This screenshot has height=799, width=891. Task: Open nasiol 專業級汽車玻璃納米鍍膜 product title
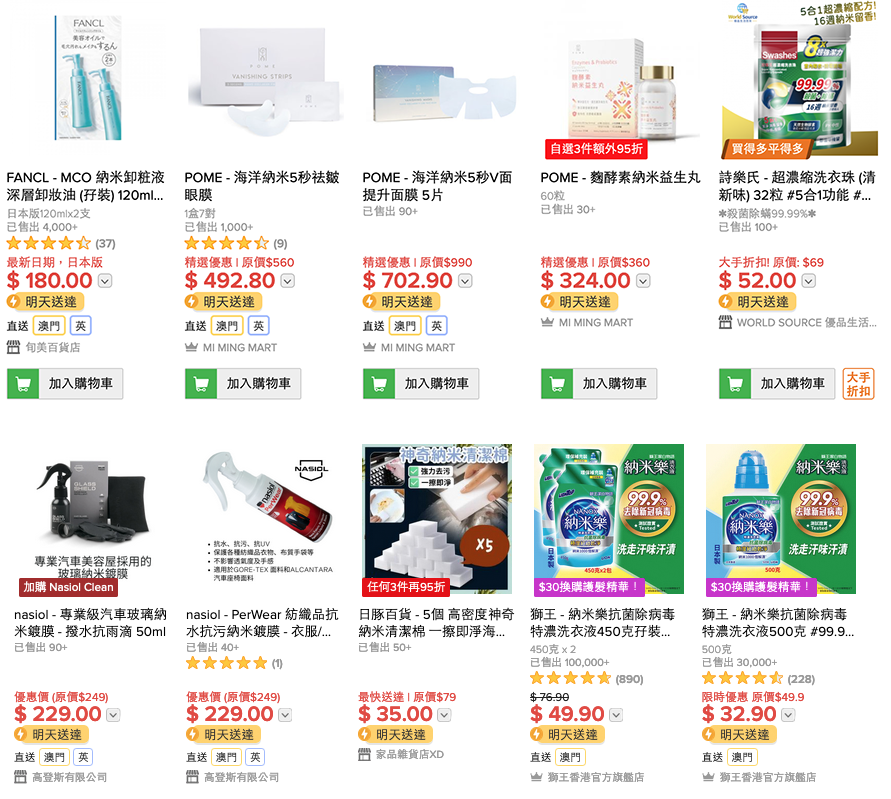coord(90,623)
